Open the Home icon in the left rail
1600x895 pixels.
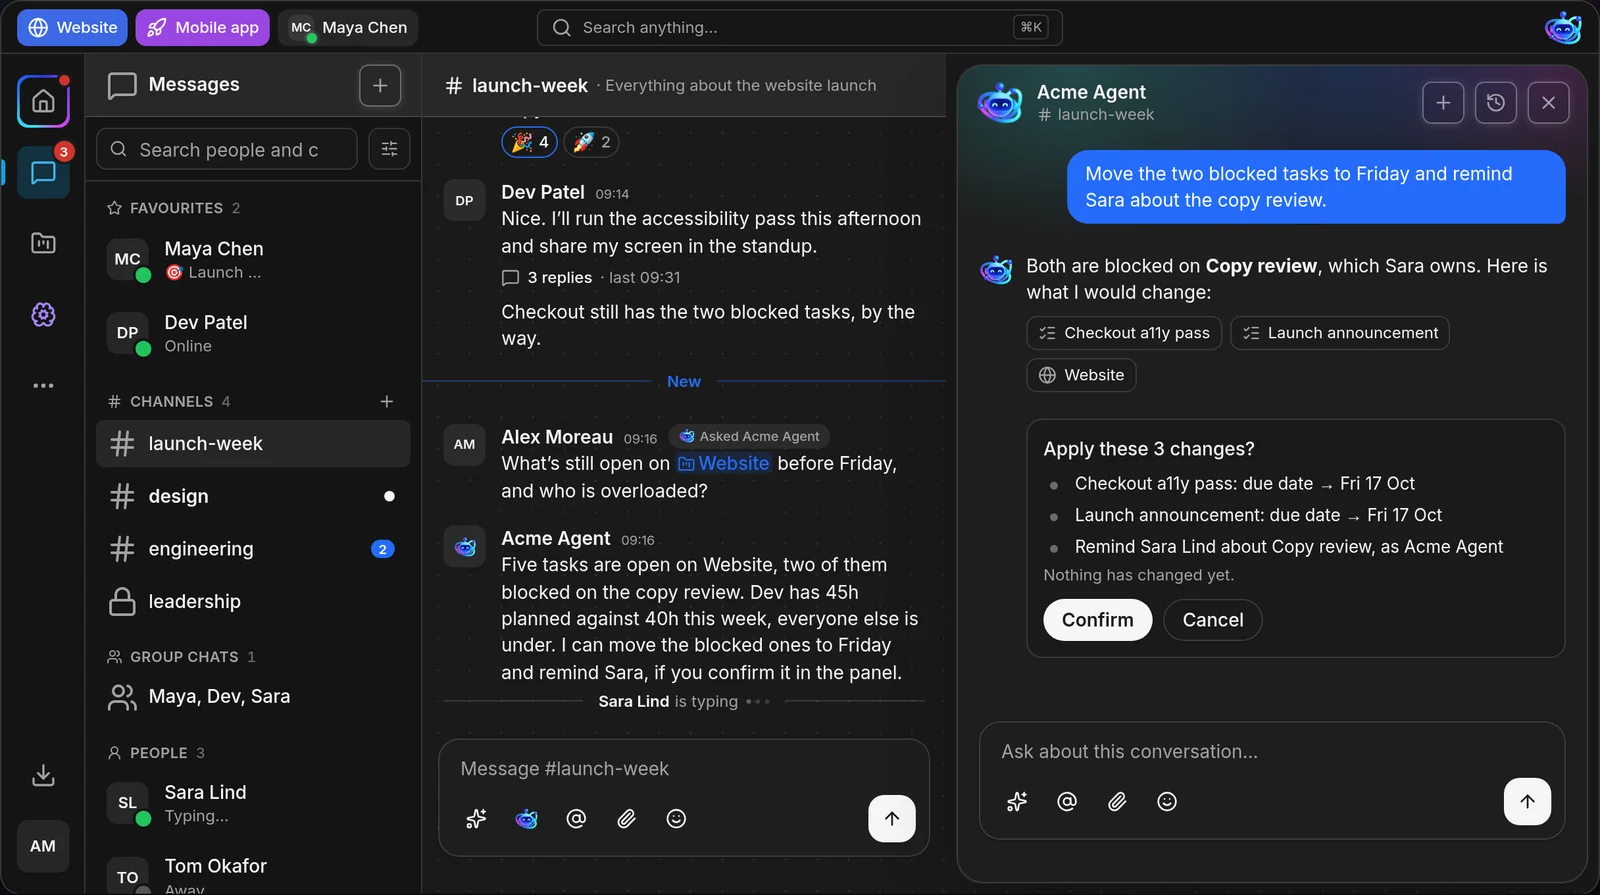tap(43, 101)
